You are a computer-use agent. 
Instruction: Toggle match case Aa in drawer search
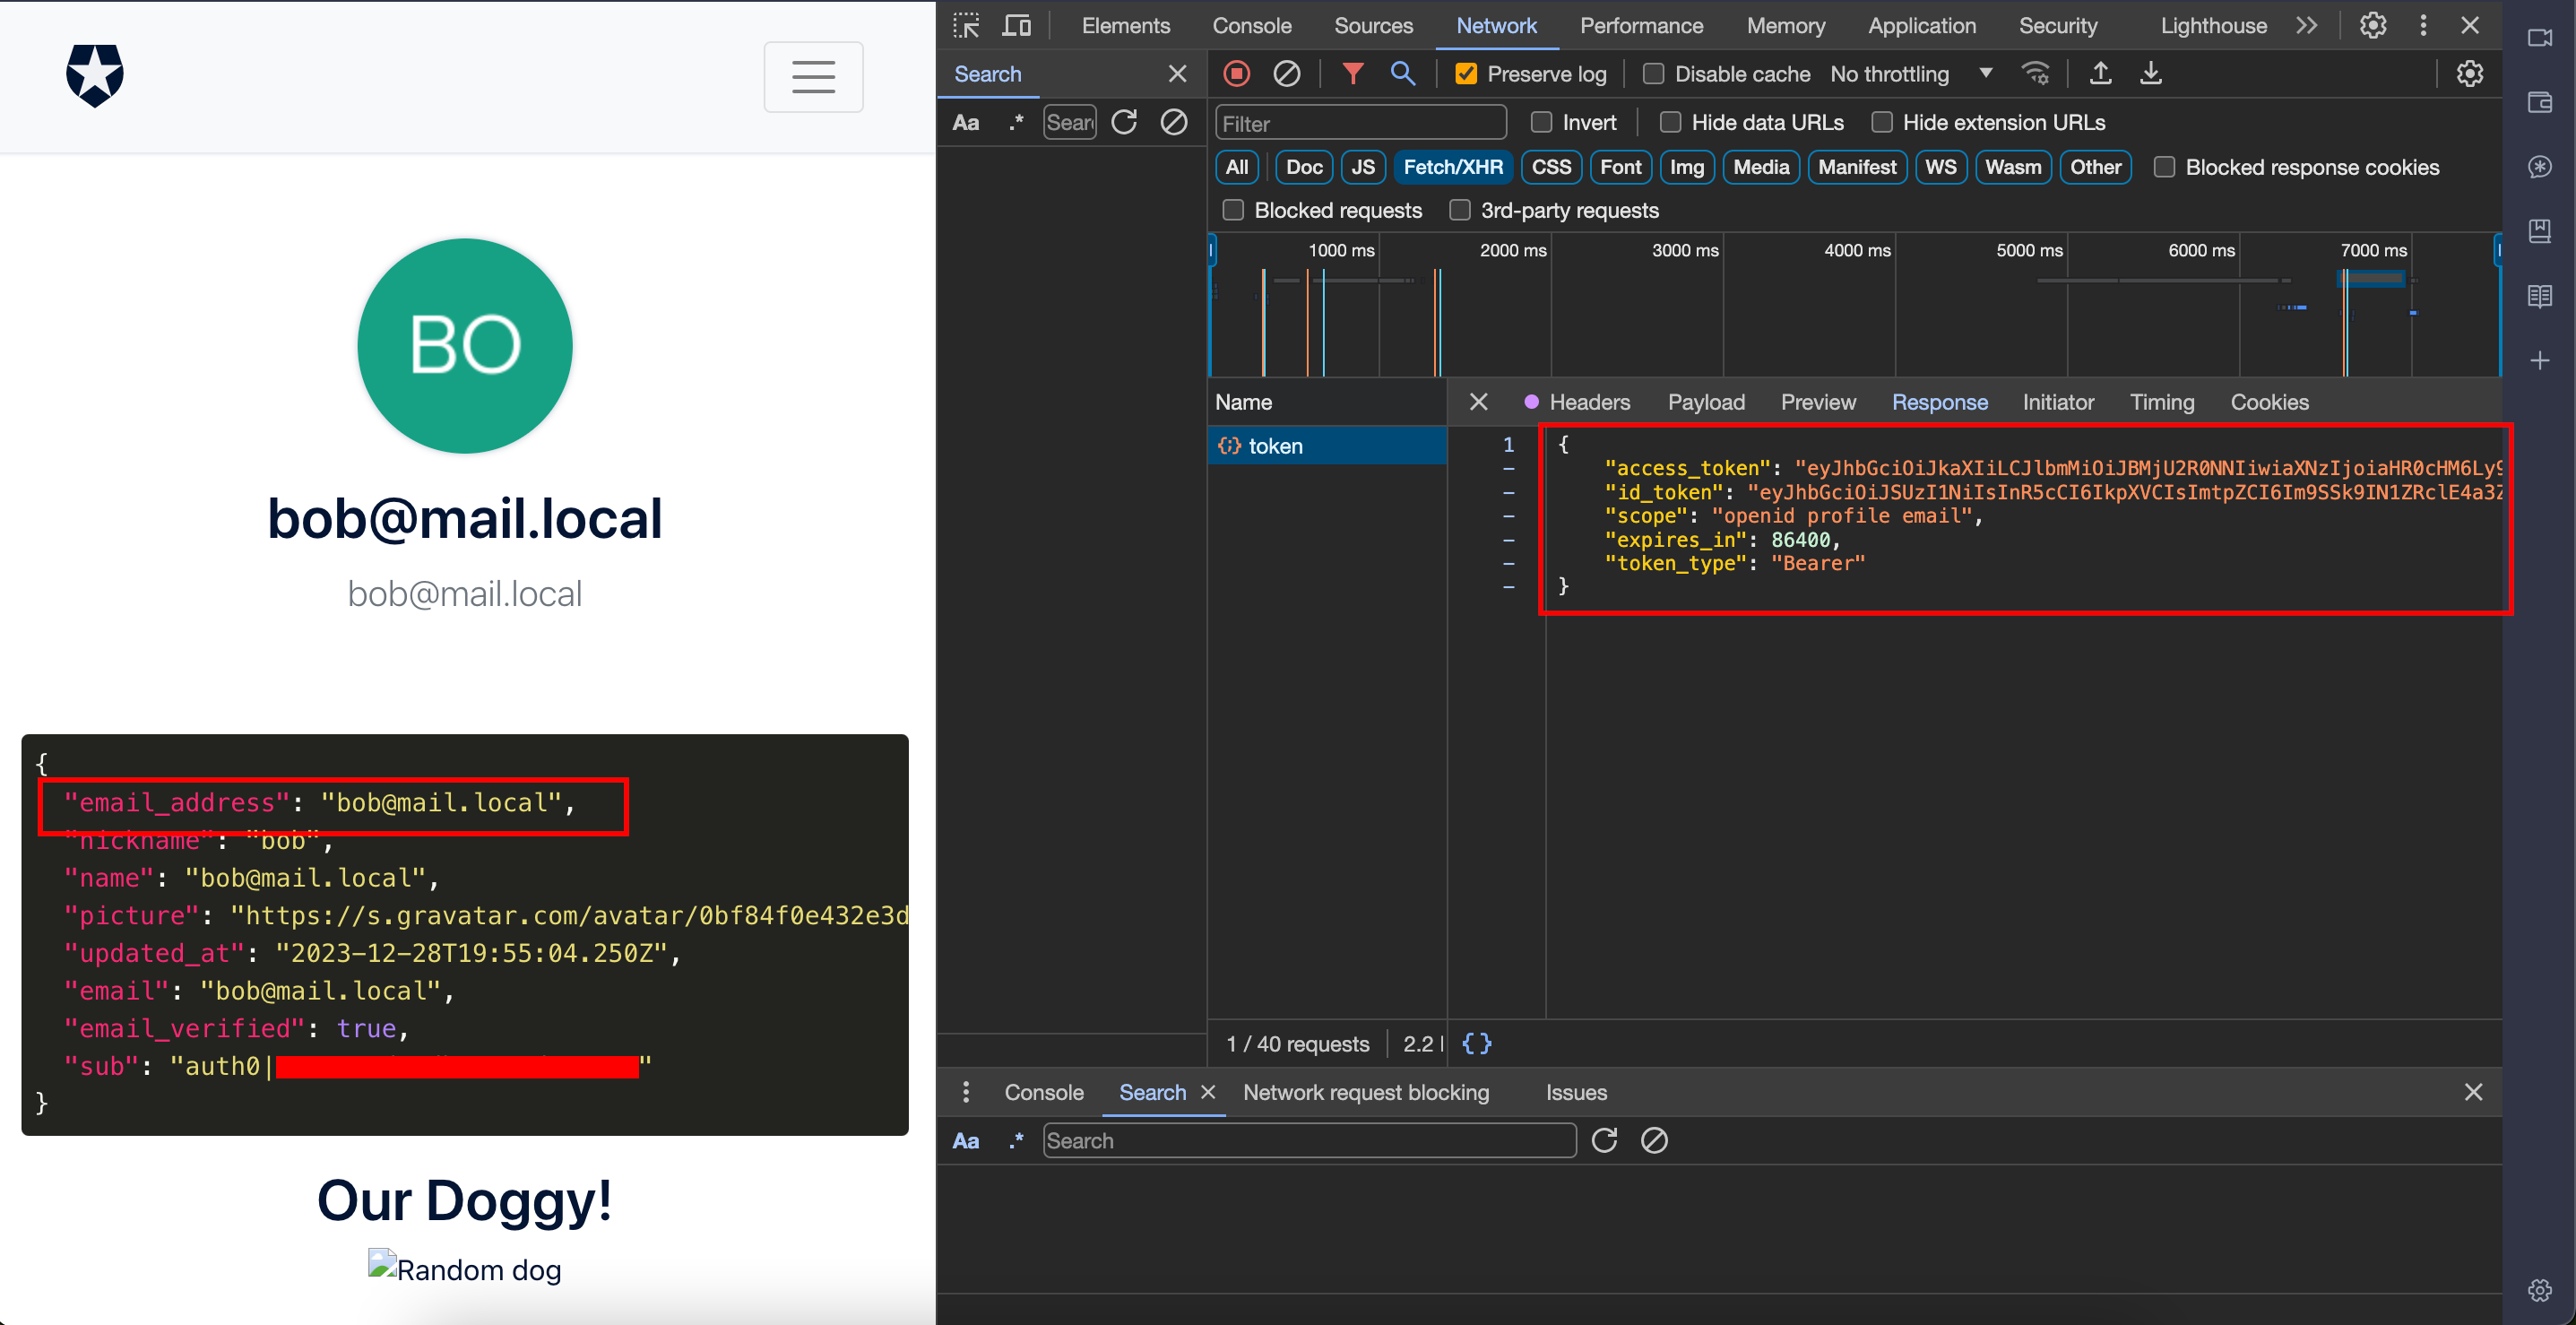(x=965, y=1141)
